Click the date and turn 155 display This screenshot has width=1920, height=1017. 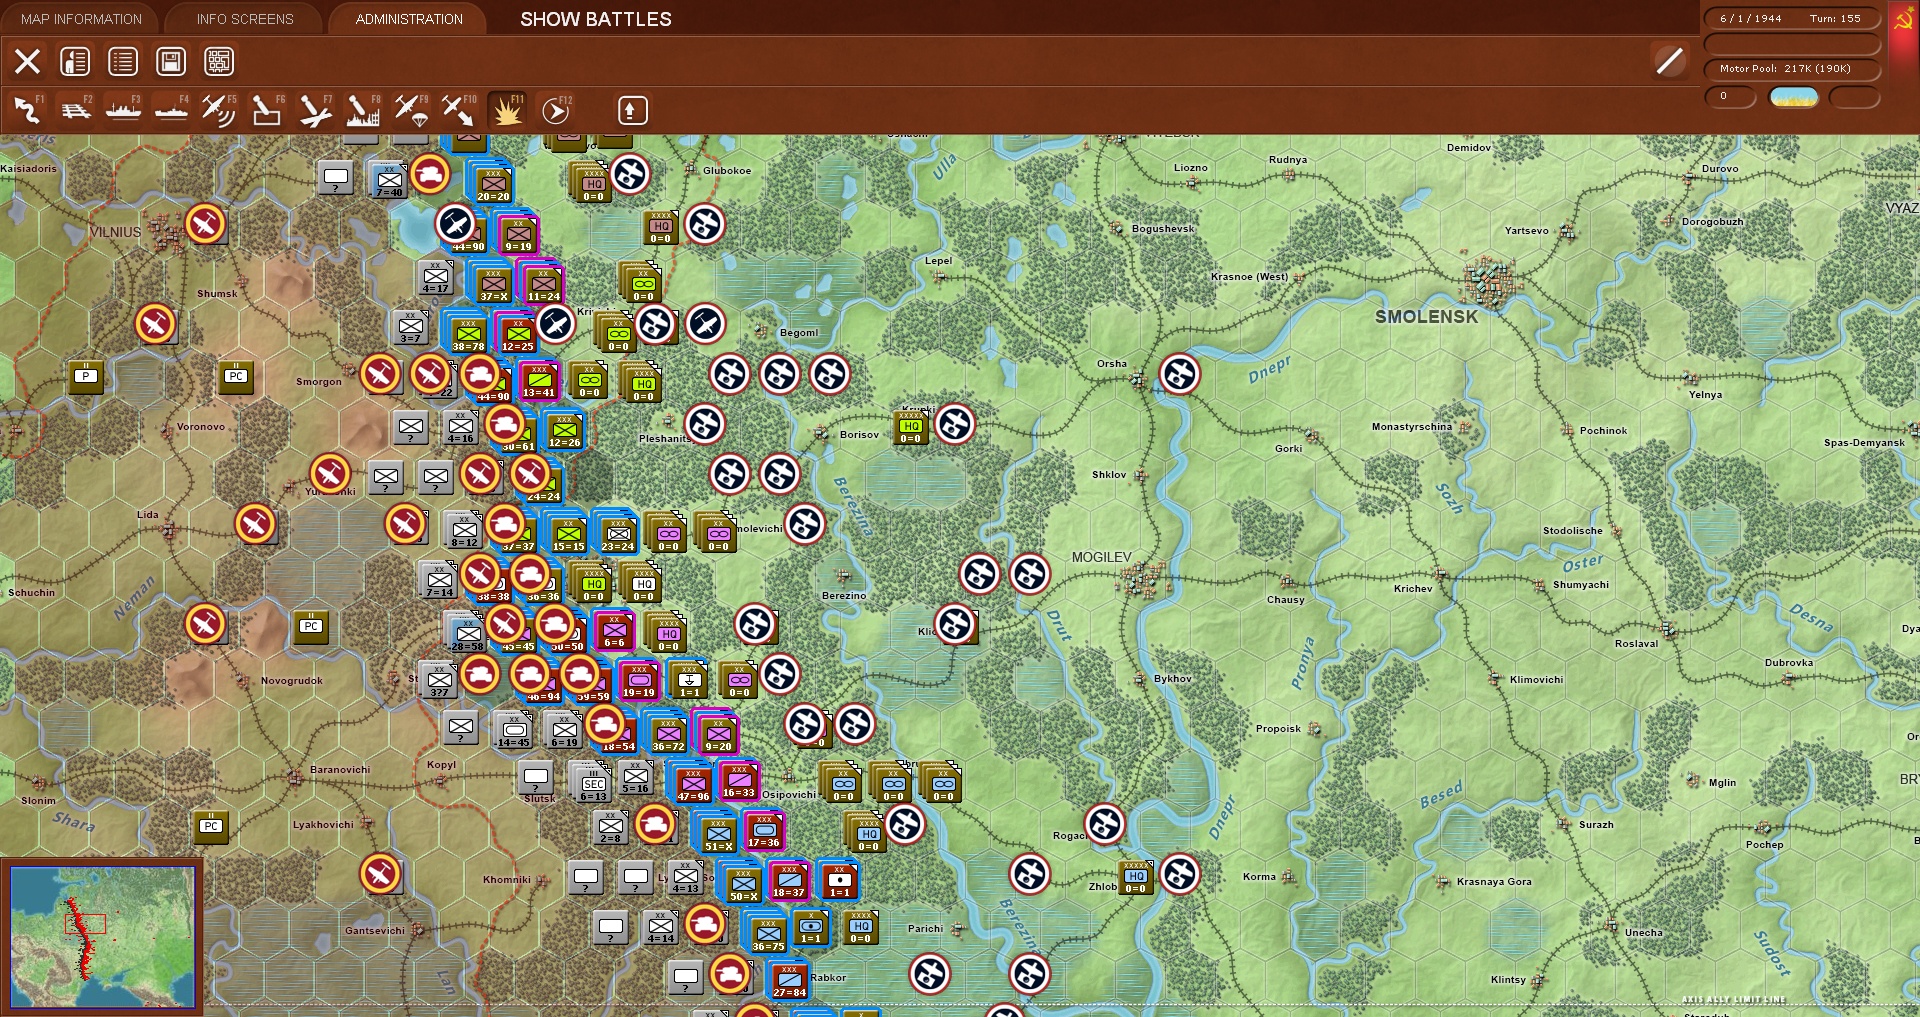(x=1791, y=18)
